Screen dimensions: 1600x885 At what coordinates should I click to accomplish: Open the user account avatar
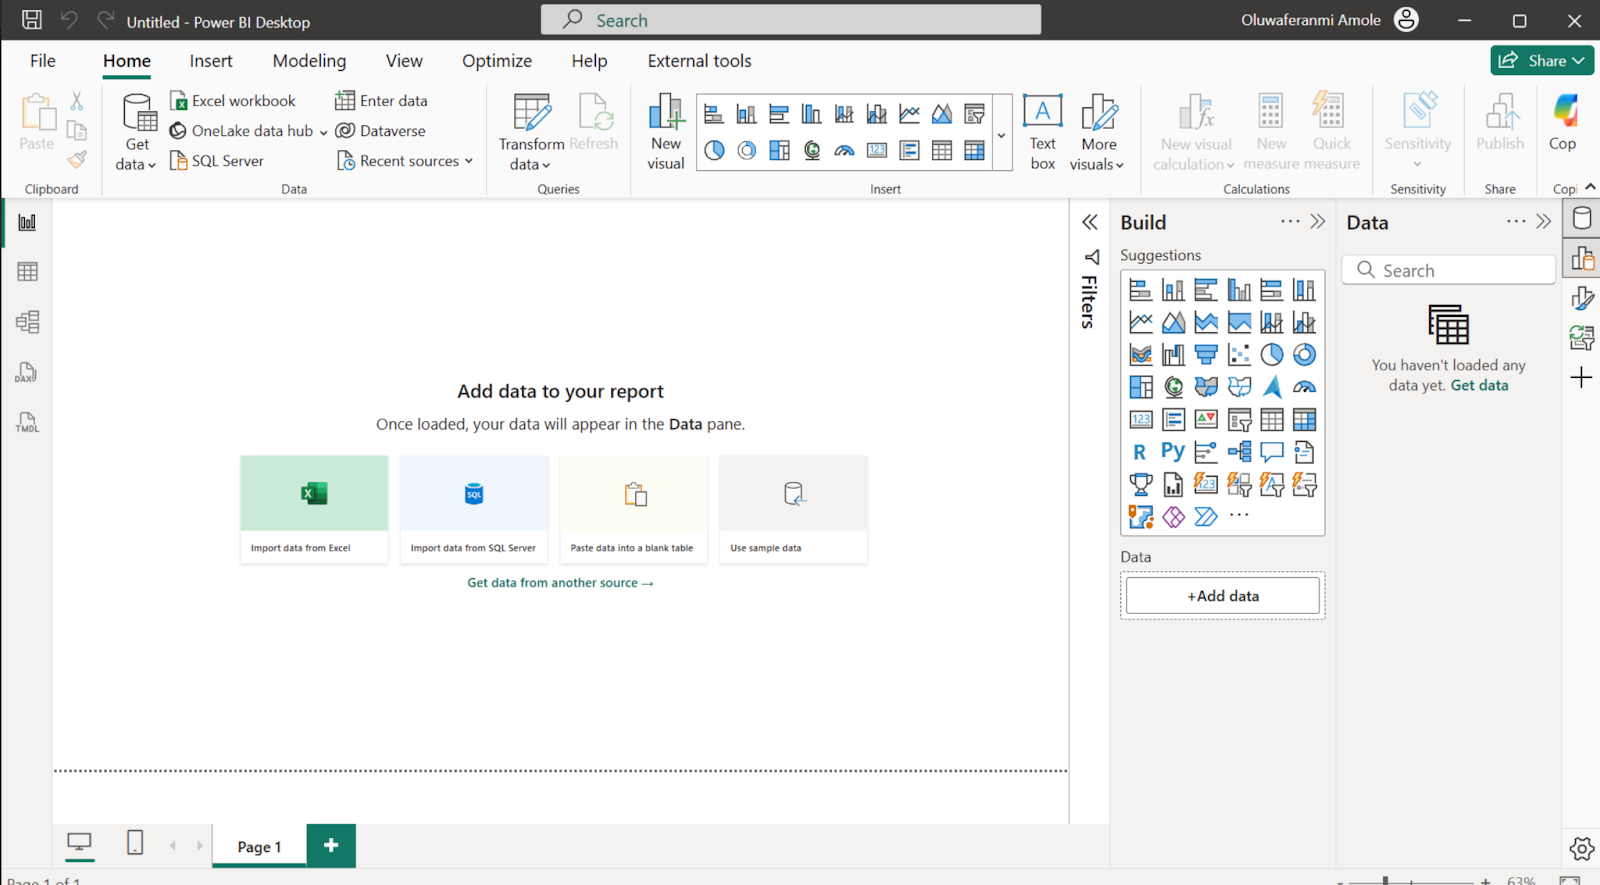tap(1406, 20)
